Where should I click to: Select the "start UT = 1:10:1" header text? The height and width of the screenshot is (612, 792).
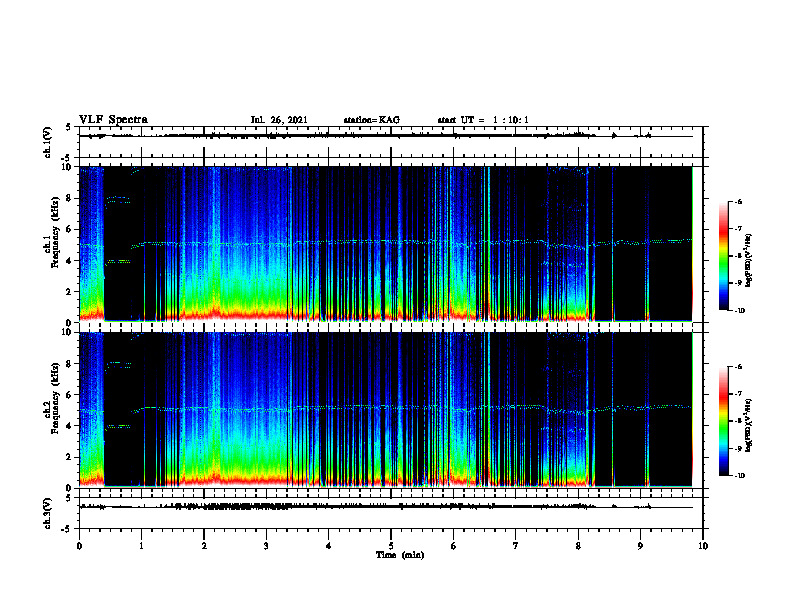point(483,120)
